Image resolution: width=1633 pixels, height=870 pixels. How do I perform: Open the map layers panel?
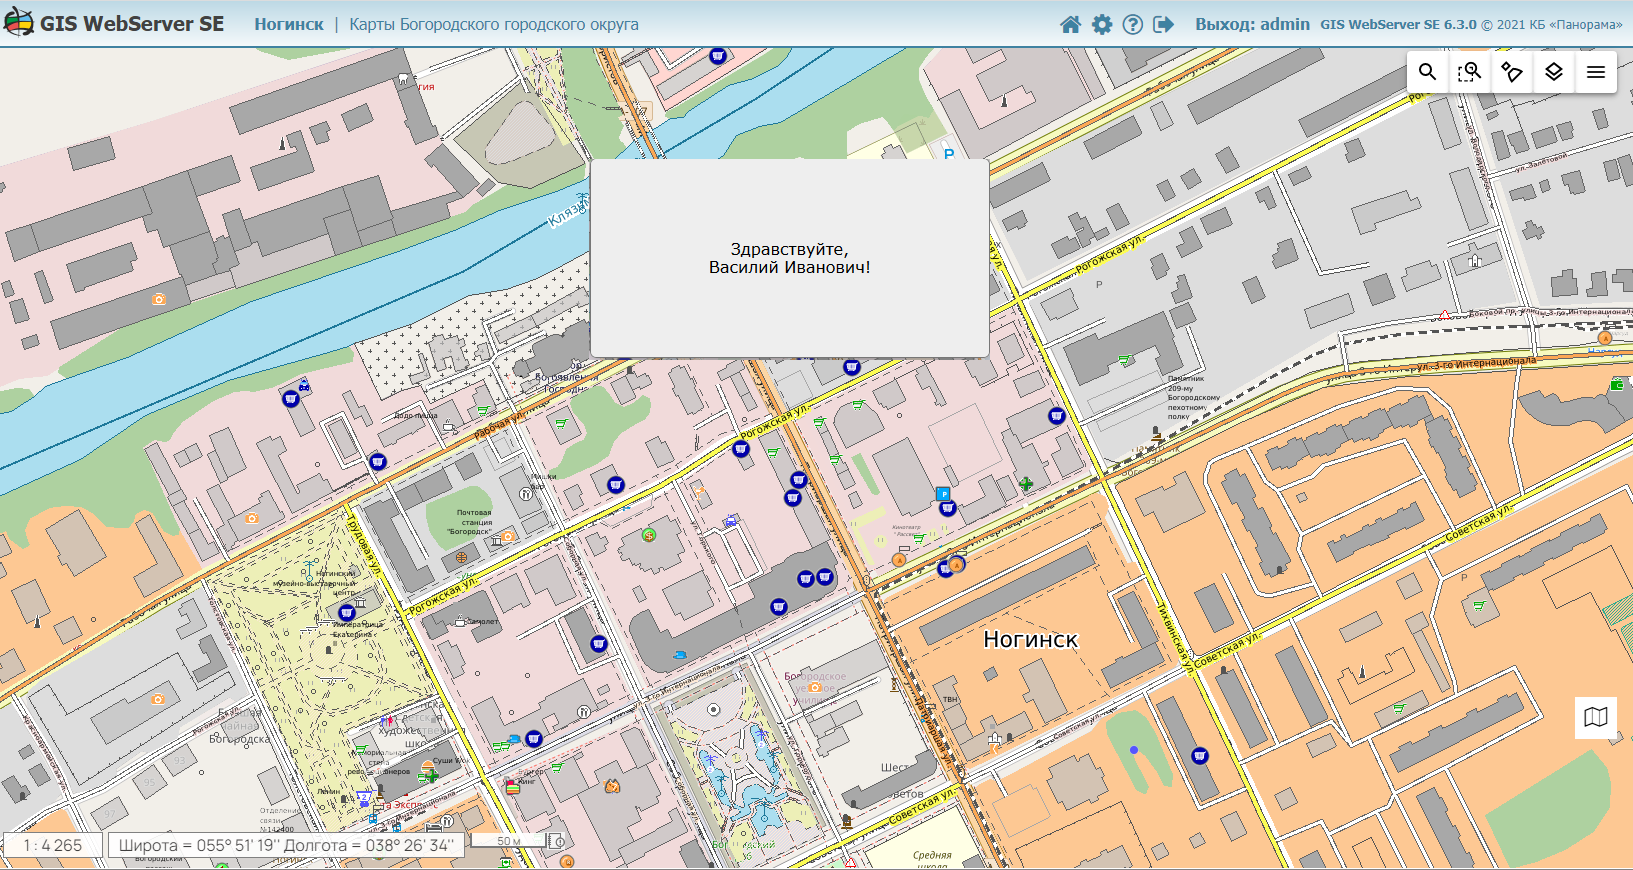pos(1554,72)
